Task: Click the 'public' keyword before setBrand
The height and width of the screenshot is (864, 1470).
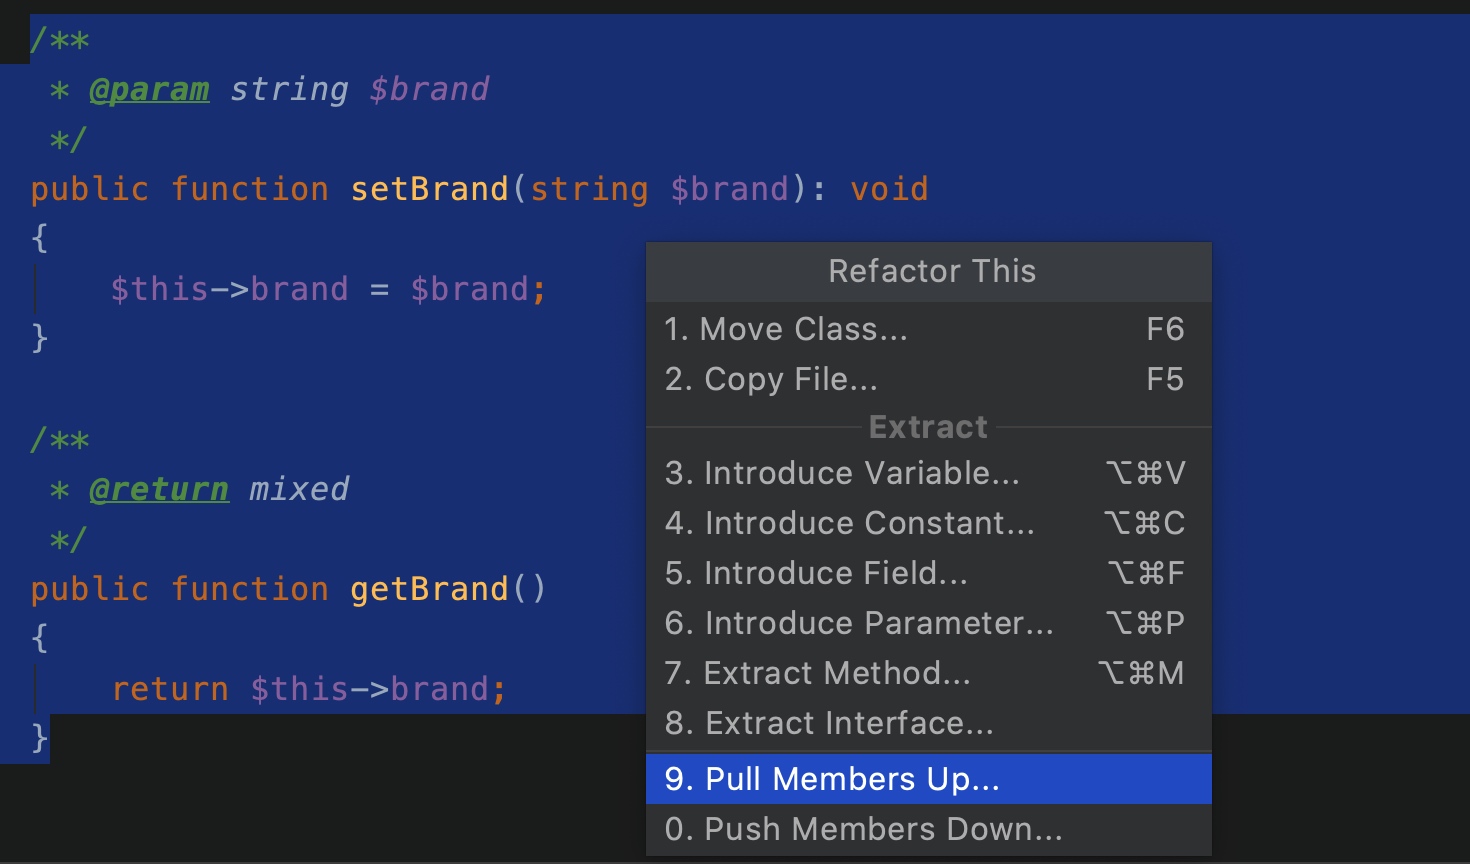Action: click(x=90, y=189)
